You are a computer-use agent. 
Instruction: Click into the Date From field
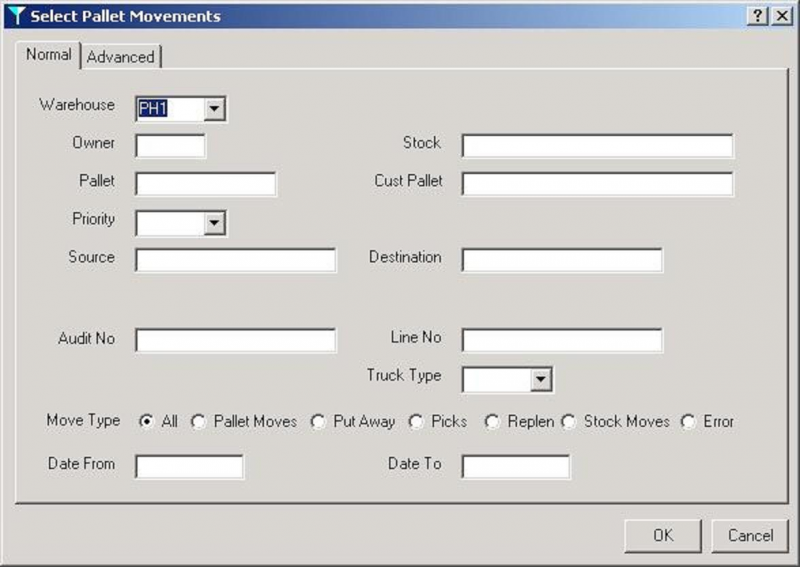click(x=189, y=467)
